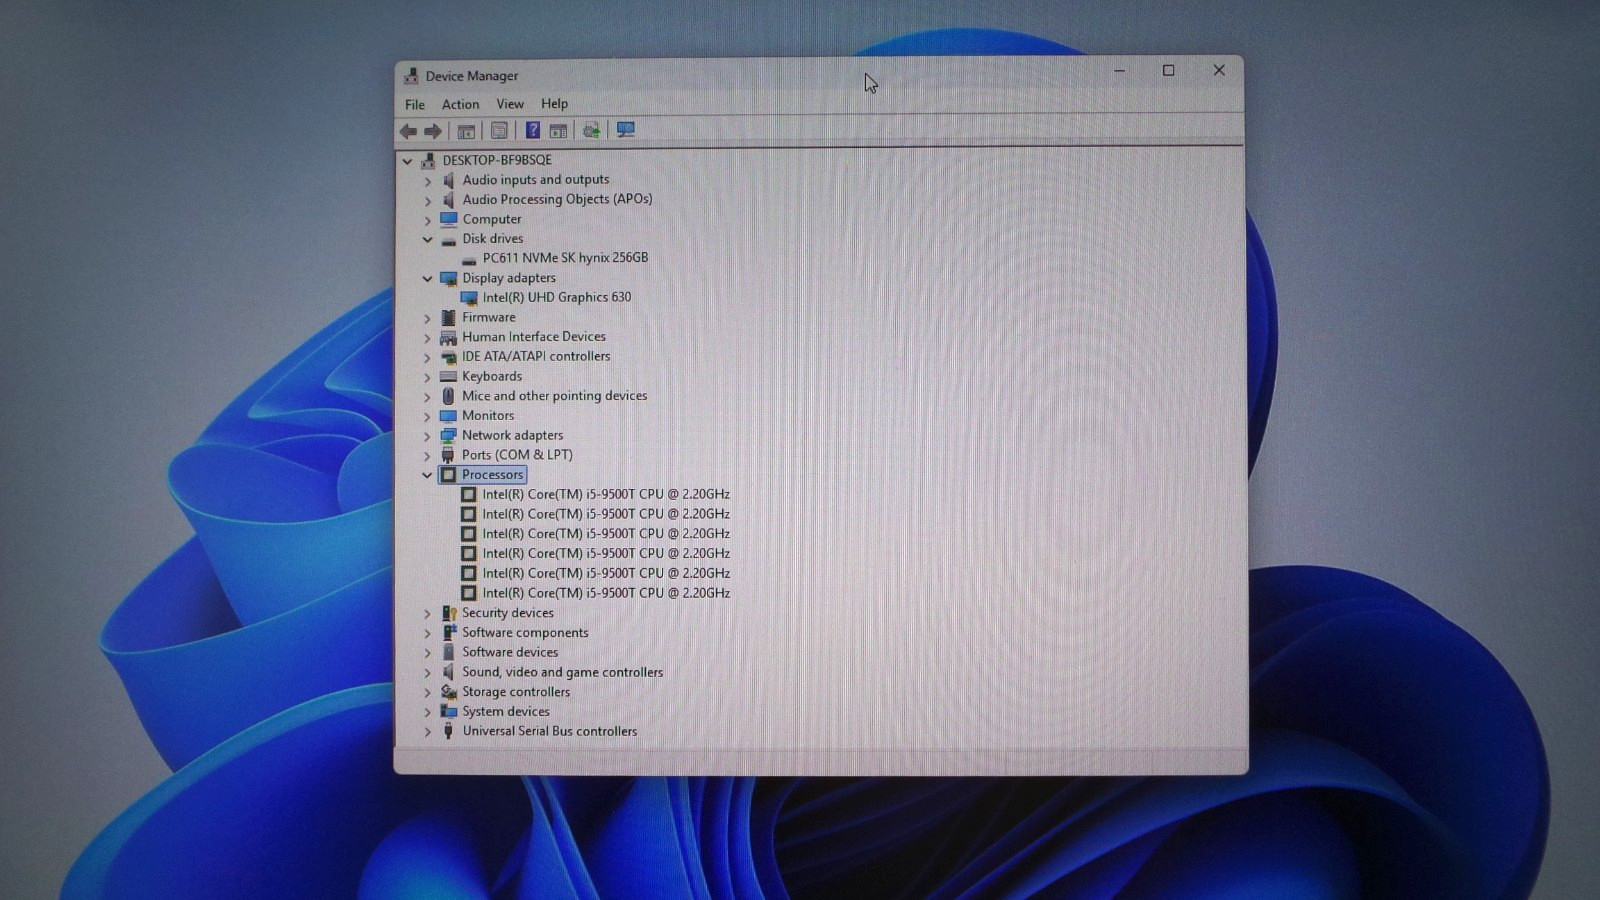This screenshot has height=900, width=1600.
Task: Click the adapter icon beside Intel UHD Graphics 630
Action: [x=469, y=298]
